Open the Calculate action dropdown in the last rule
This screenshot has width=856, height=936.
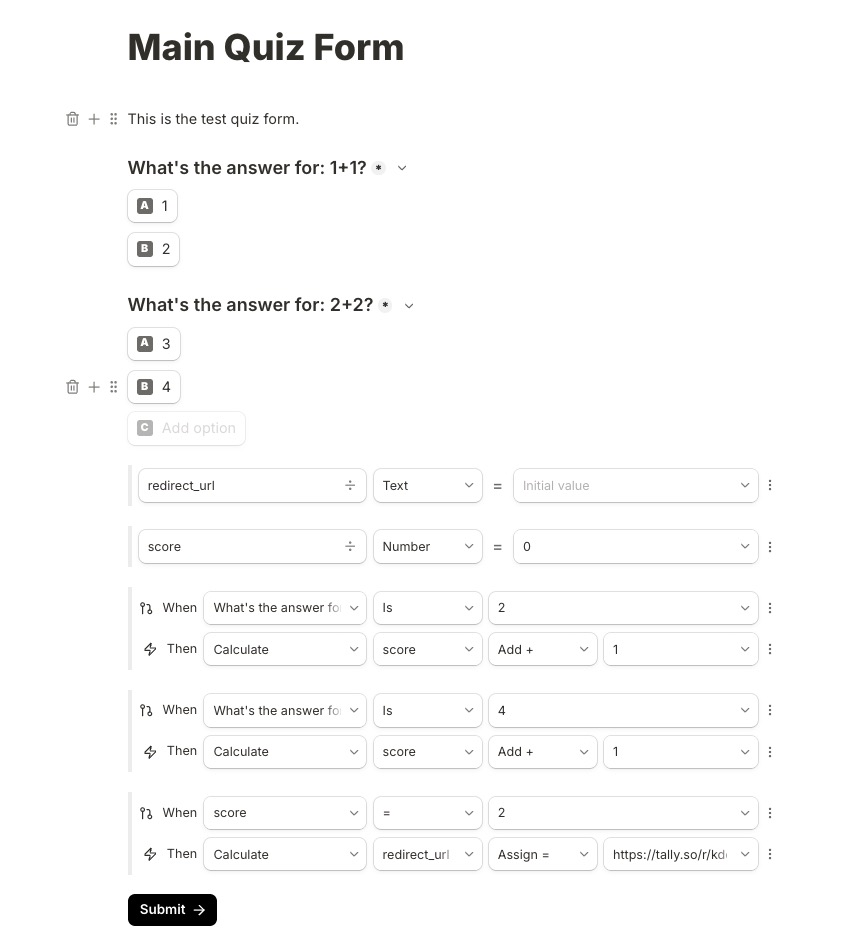[x=284, y=854]
